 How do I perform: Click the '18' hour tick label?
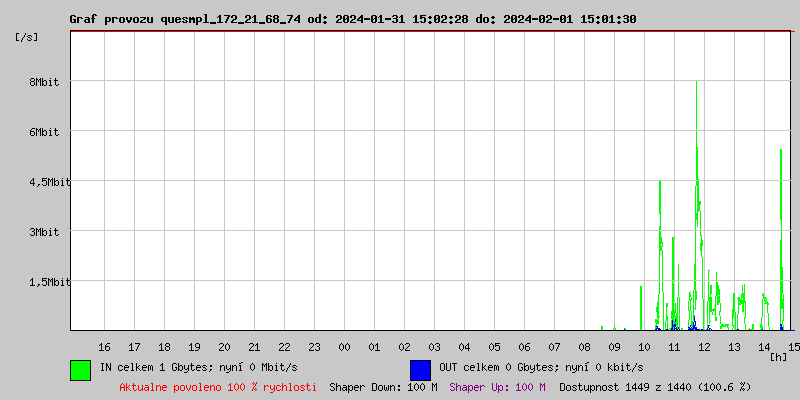point(164,347)
